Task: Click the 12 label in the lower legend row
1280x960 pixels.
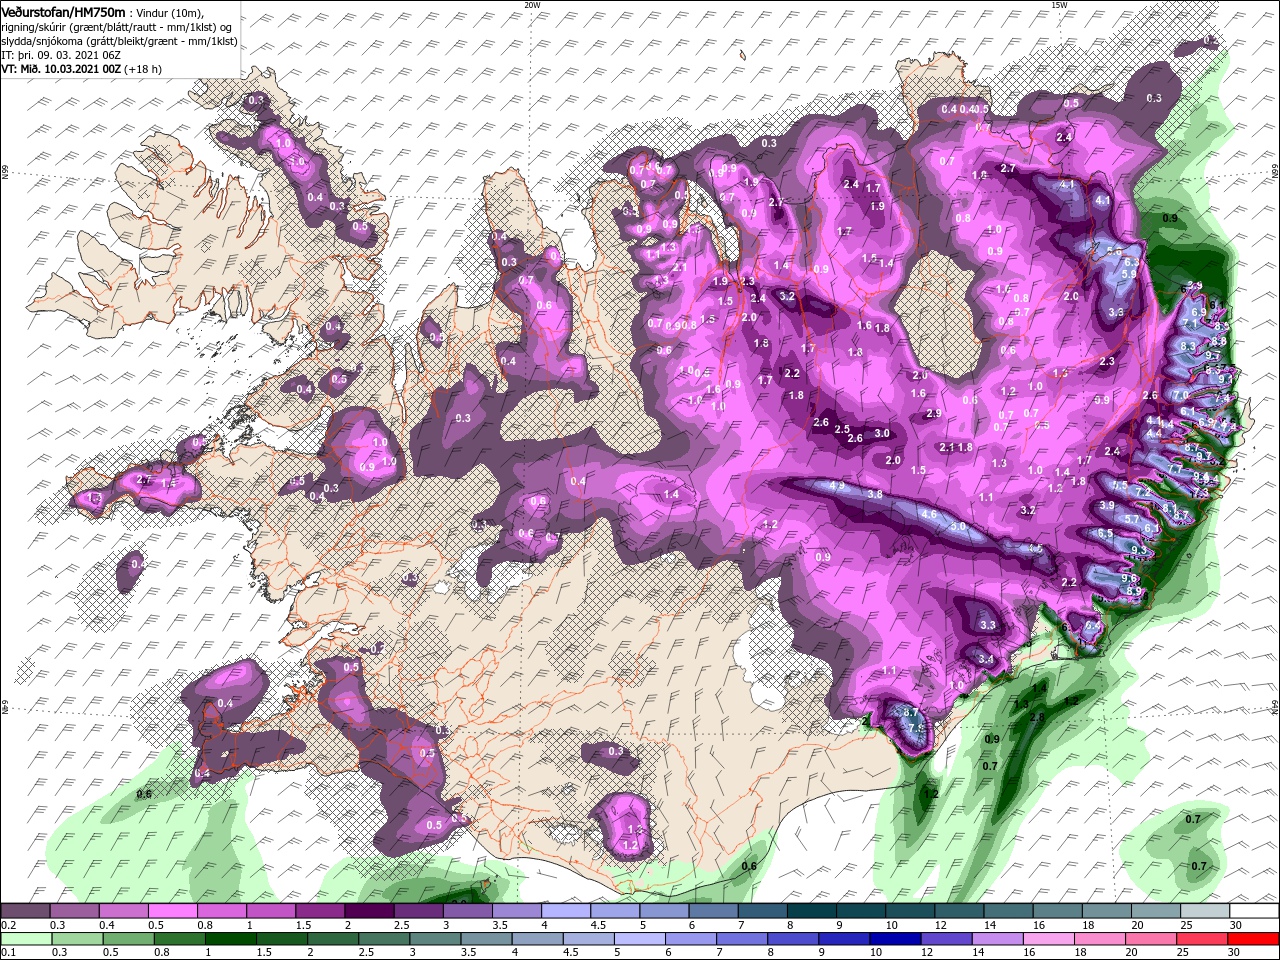Action: click(926, 952)
